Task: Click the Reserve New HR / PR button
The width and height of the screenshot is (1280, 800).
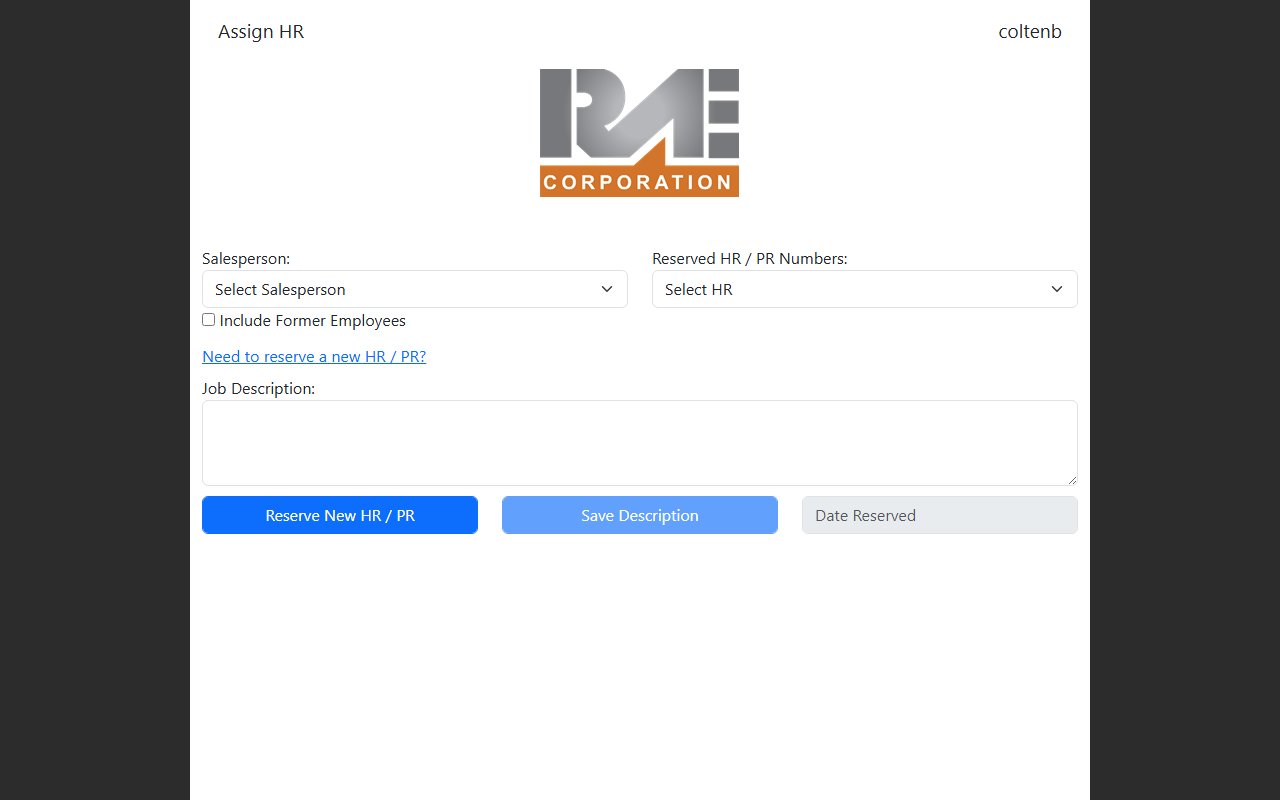Action: pyautogui.click(x=340, y=515)
